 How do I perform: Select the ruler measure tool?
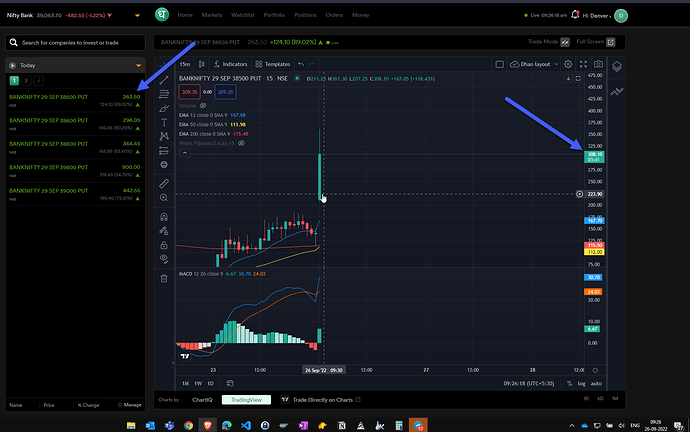[164, 183]
